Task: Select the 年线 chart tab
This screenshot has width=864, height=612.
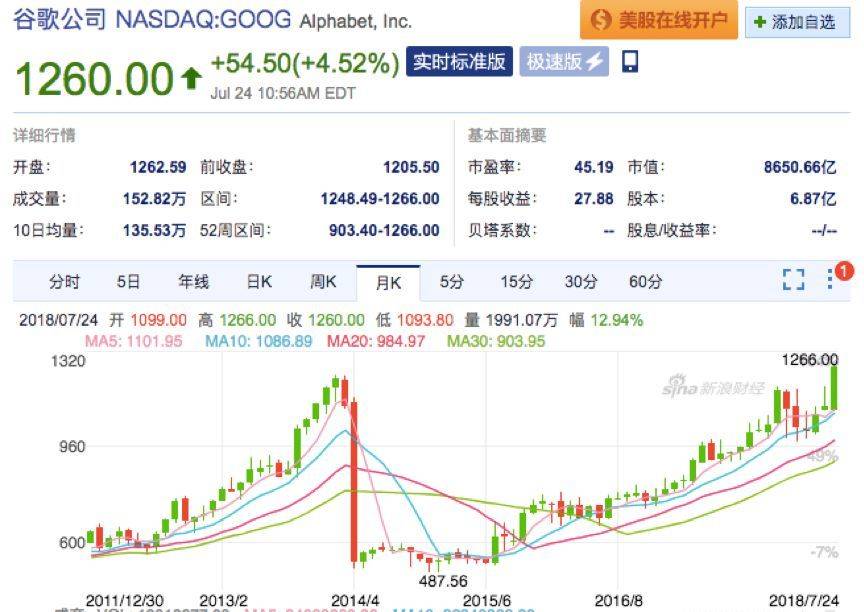Action: (193, 281)
